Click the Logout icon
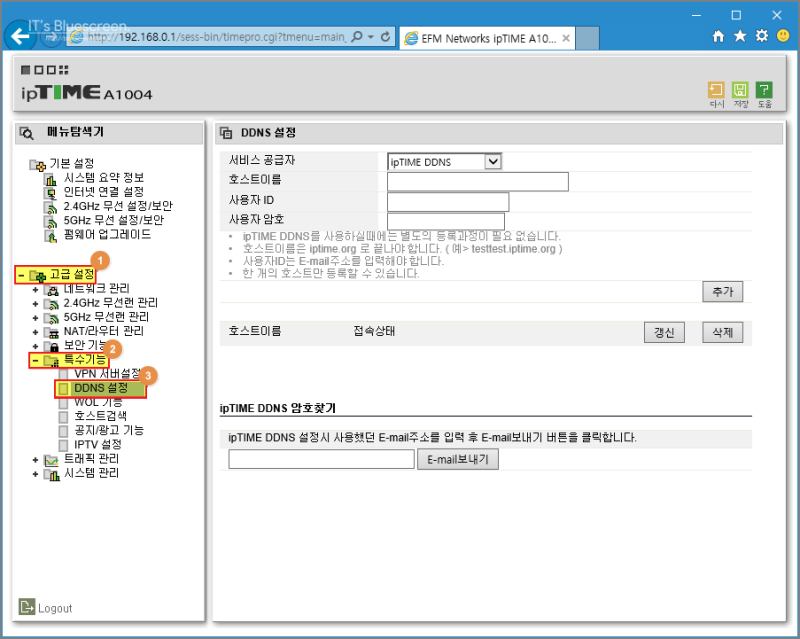 point(27,606)
